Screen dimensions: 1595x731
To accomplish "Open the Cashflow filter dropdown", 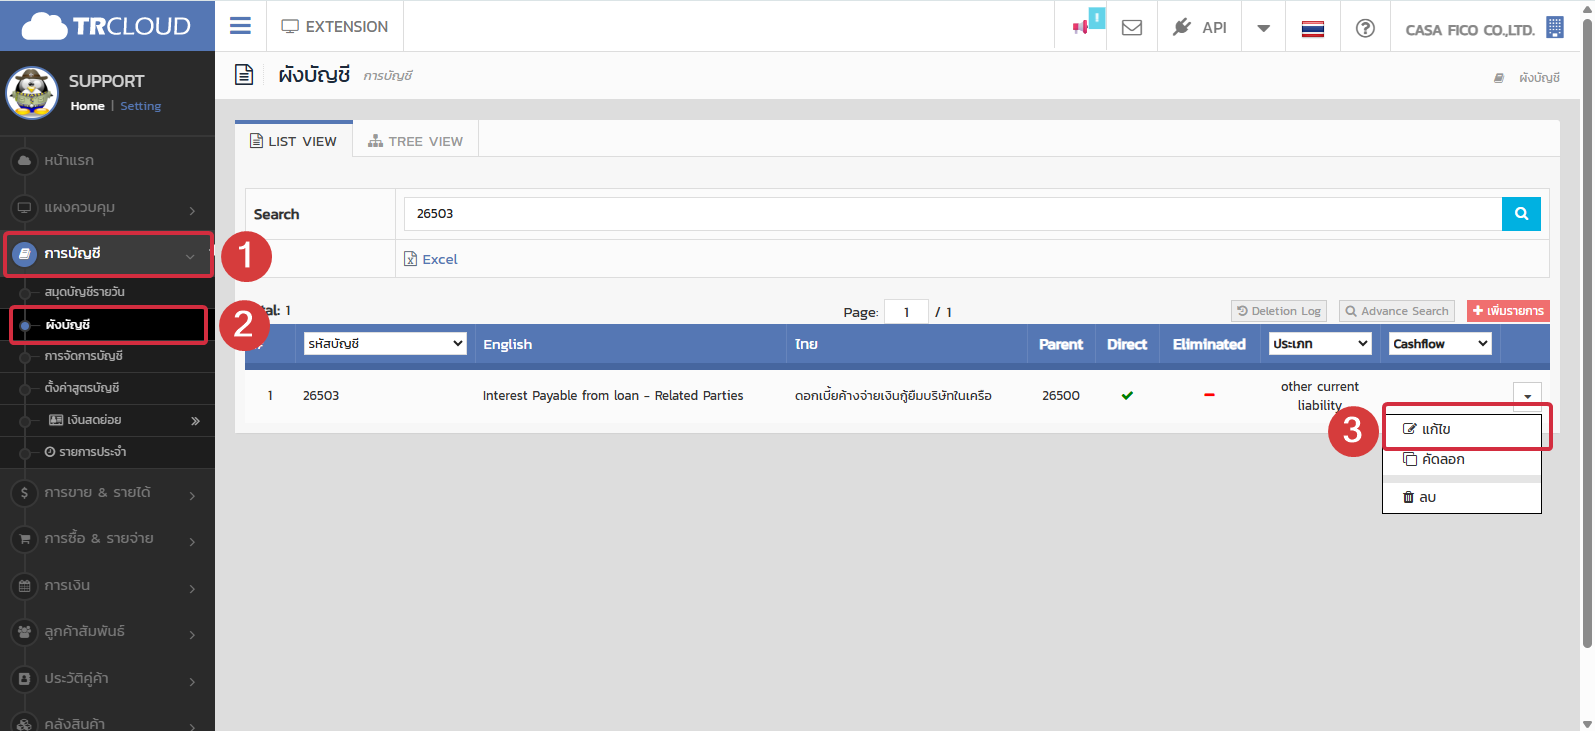I will pos(1441,344).
